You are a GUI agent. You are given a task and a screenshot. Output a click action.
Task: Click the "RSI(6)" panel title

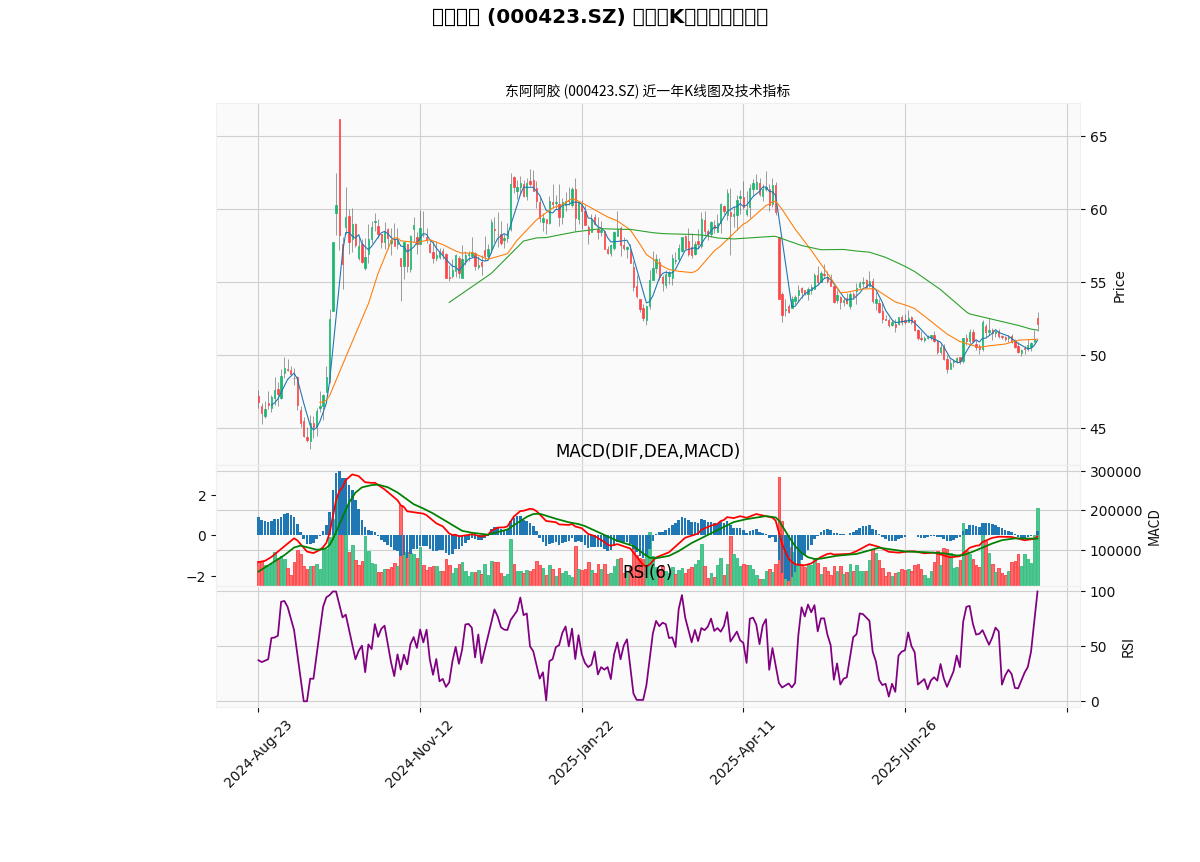[x=648, y=572]
